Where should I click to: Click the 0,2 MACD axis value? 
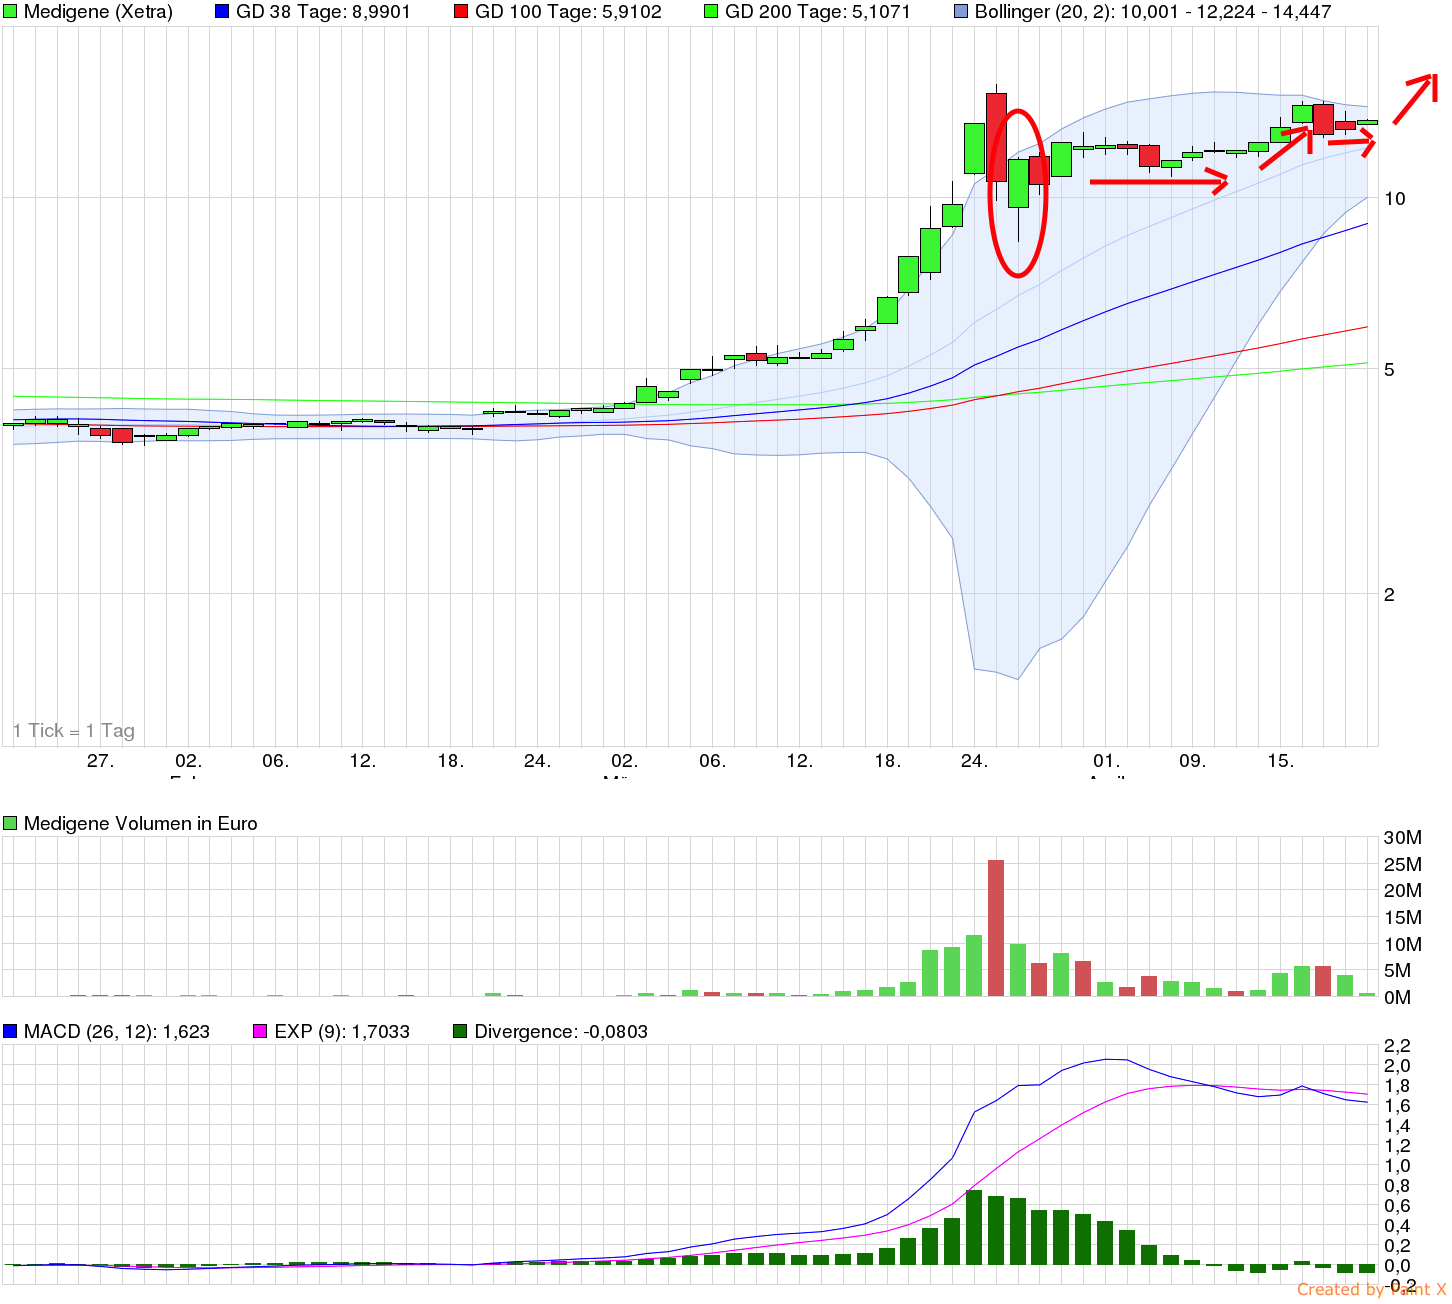1397,1246
